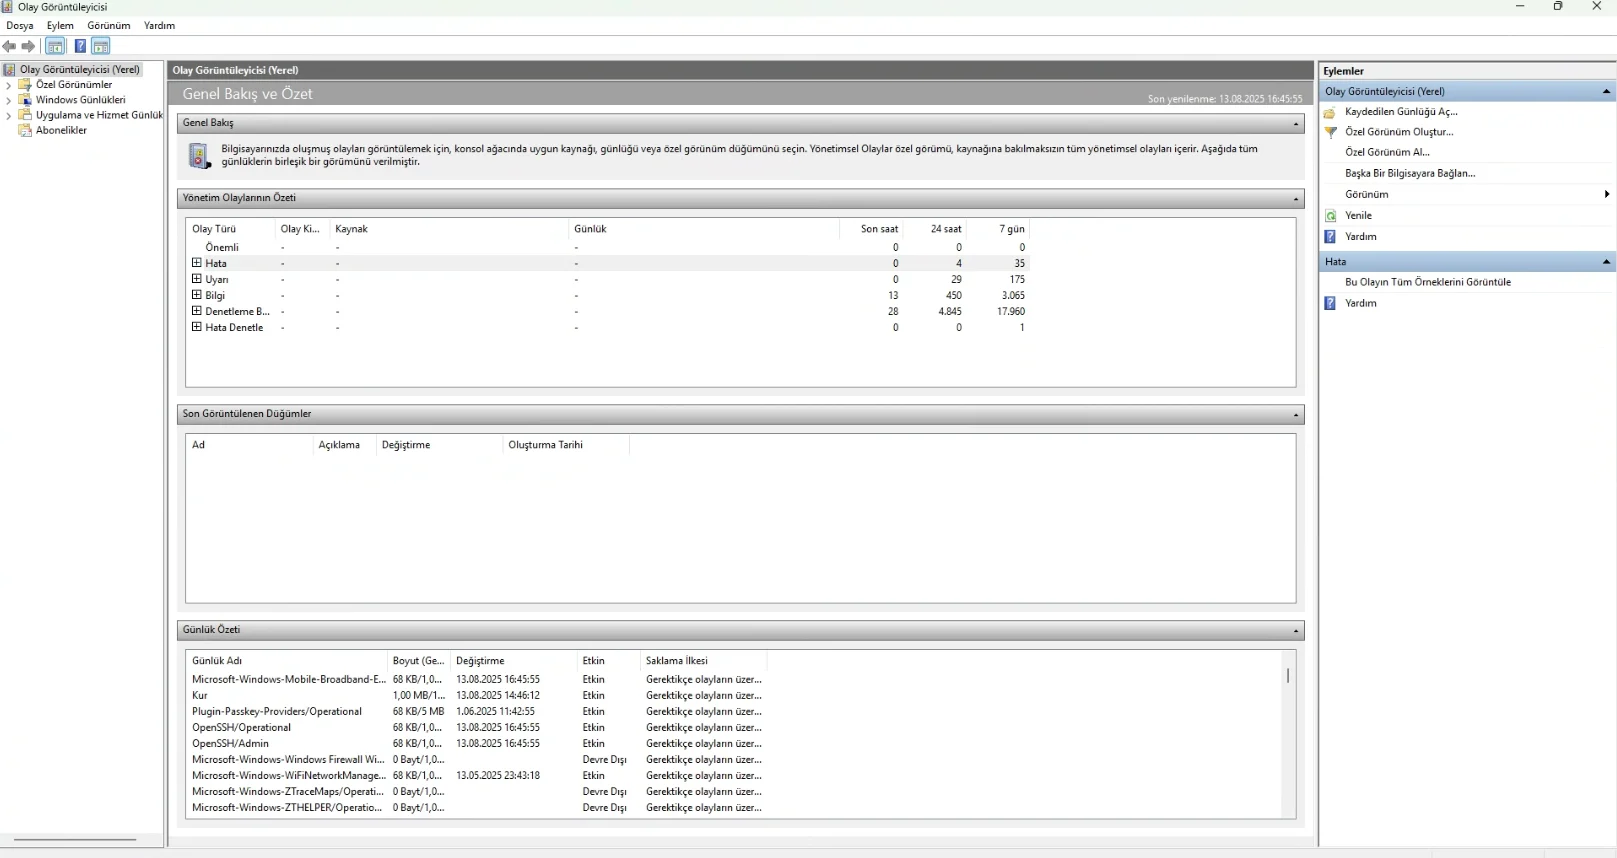This screenshot has width=1617, height=858.
Task: Sort by the Son saat column header
Action: [871, 229]
